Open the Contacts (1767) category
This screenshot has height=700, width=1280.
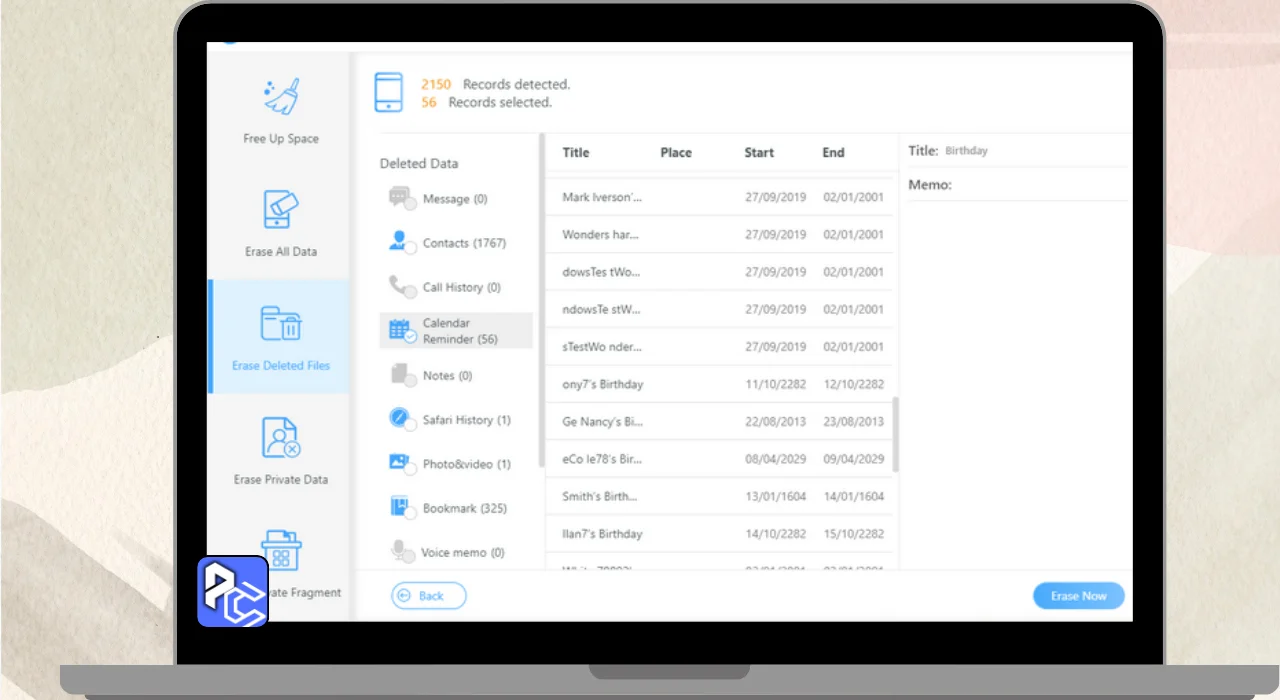pyautogui.click(x=463, y=243)
